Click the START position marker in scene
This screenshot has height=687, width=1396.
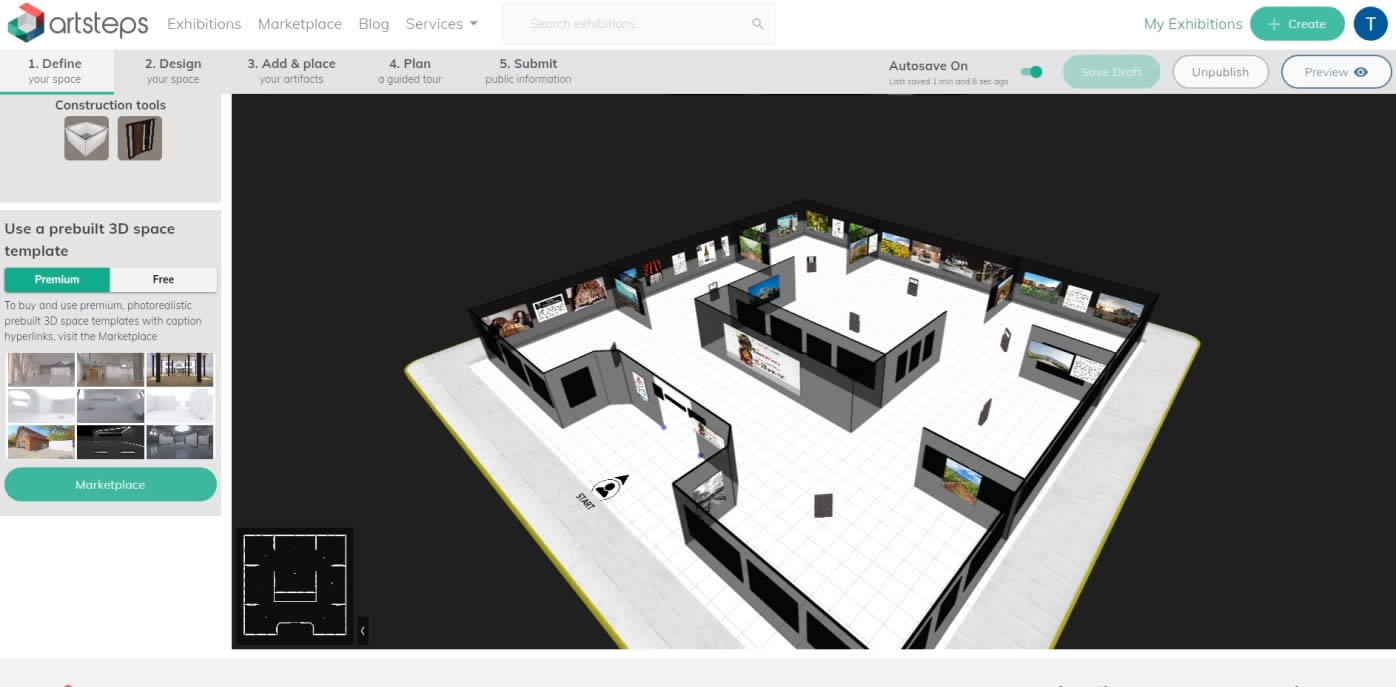(x=608, y=488)
